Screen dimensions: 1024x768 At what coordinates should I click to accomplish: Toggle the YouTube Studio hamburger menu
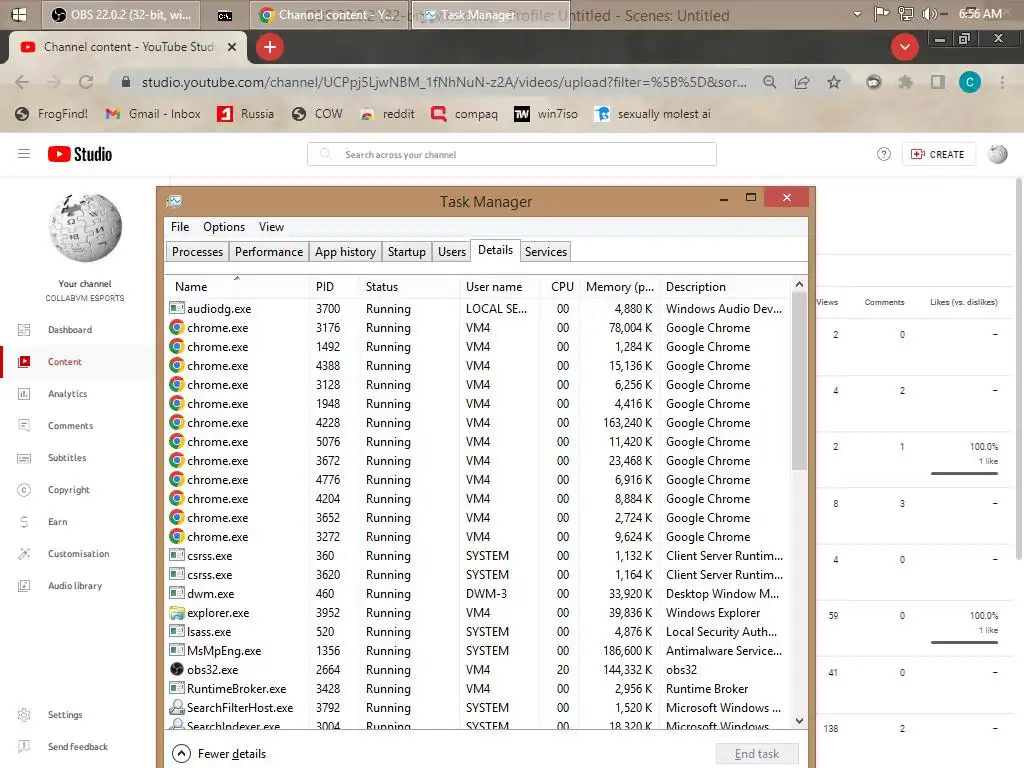(24, 154)
